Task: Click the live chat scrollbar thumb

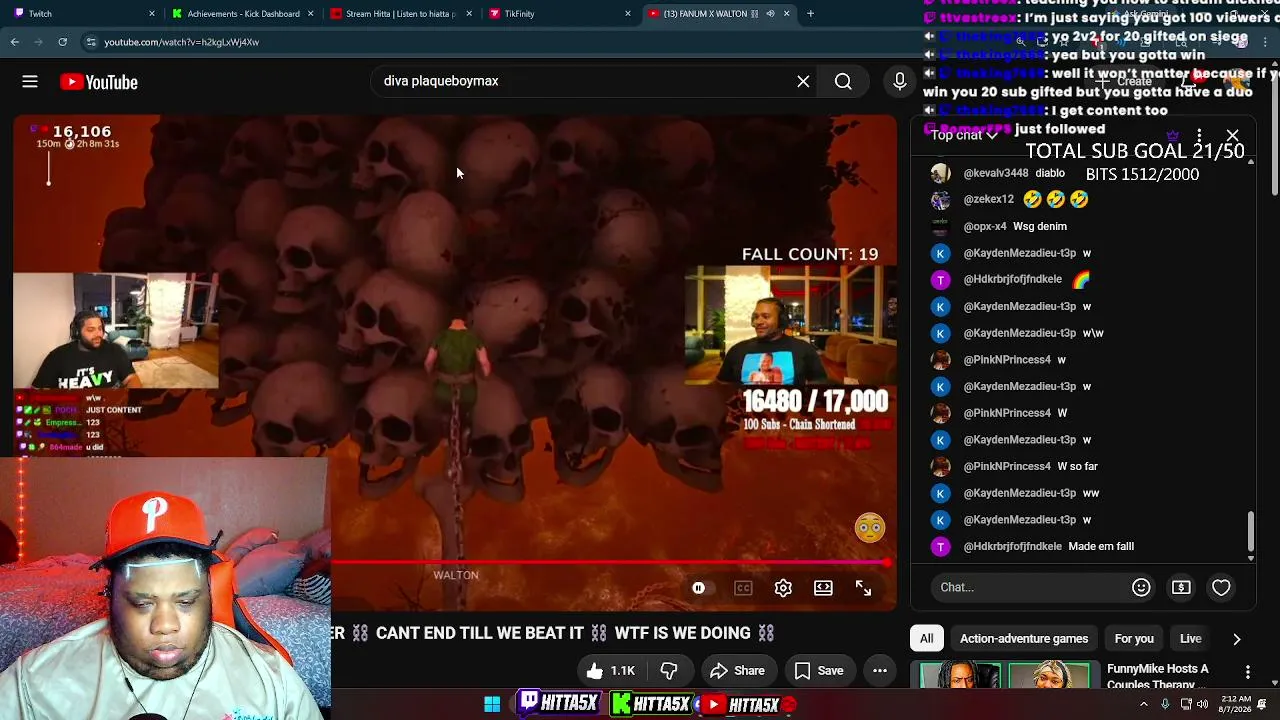Action: (1250, 531)
